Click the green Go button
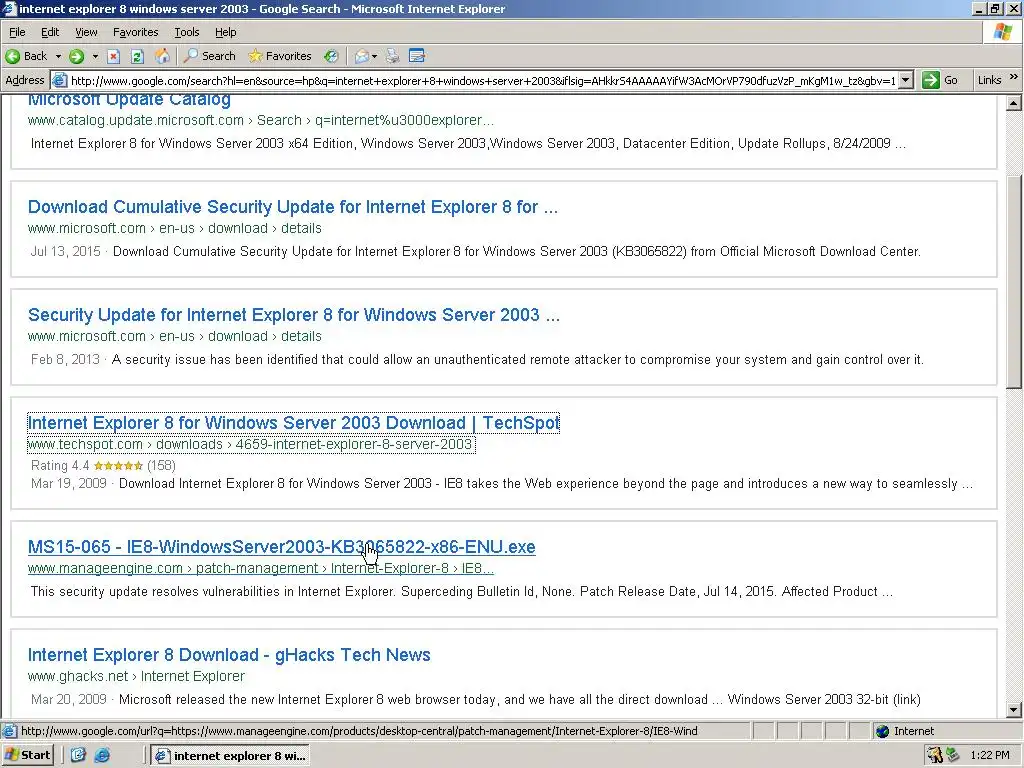Screen dimensions: 1024x768 point(940,80)
